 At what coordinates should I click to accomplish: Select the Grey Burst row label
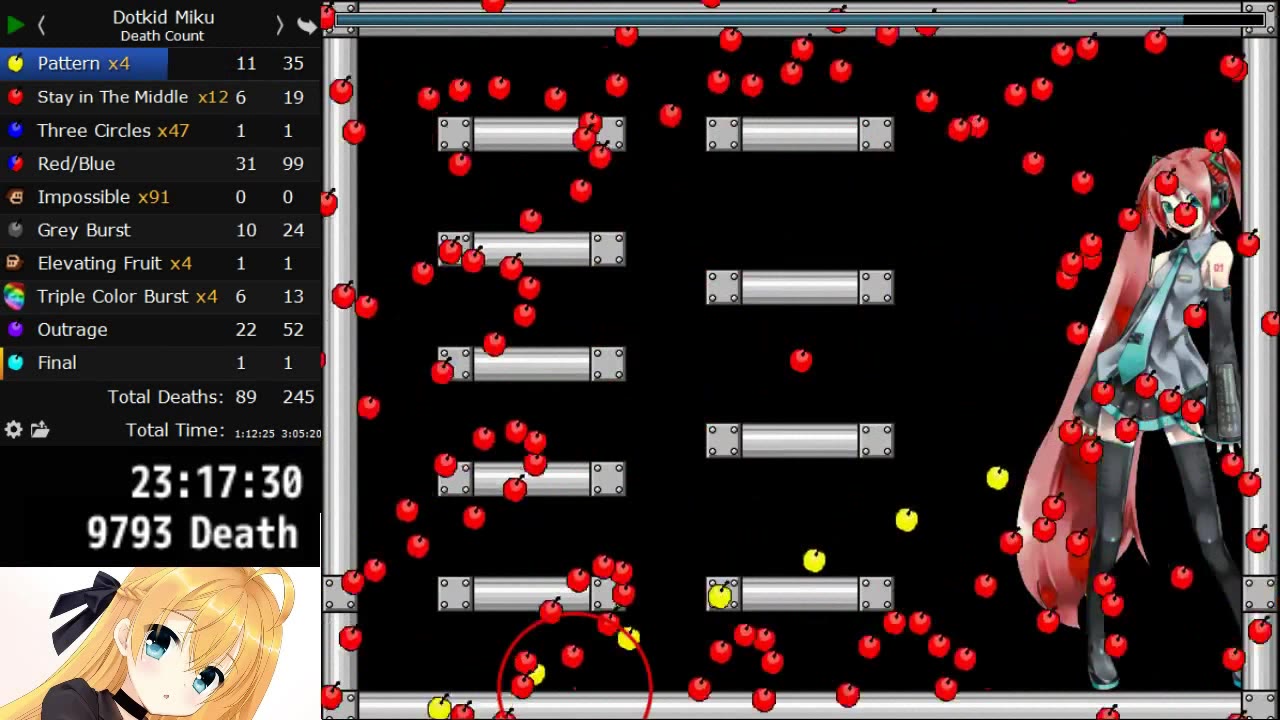[84, 230]
